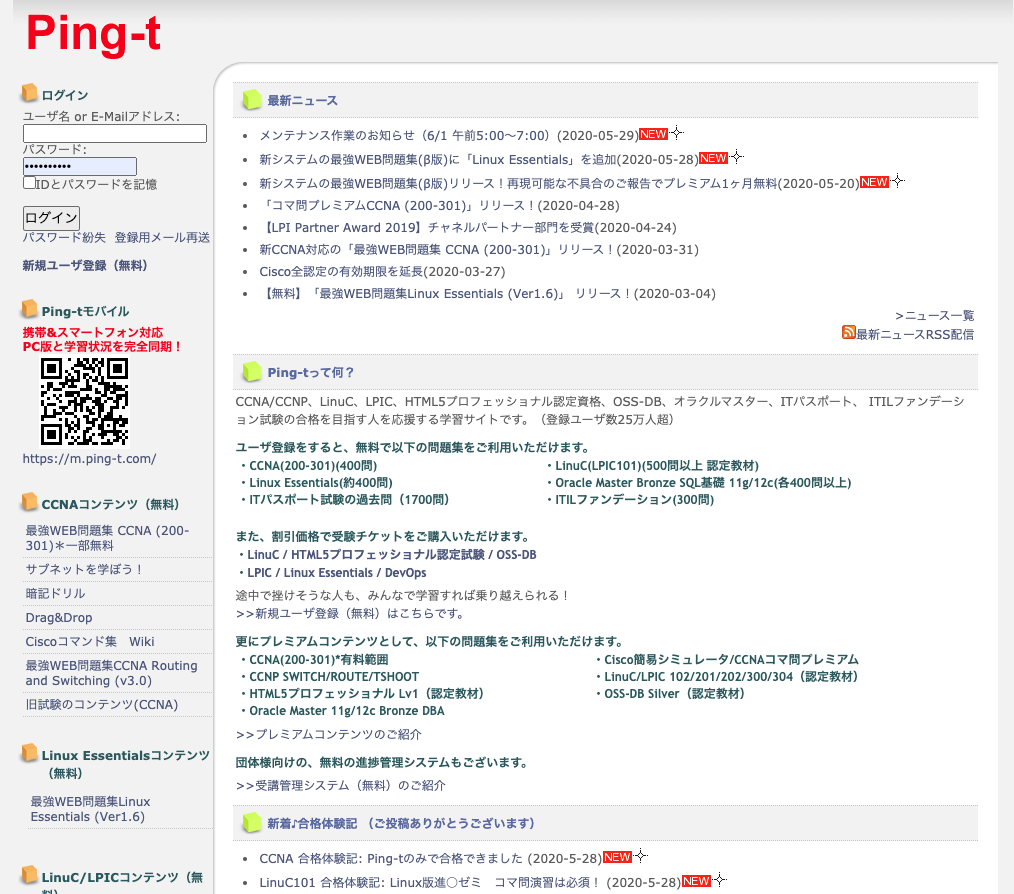Open >>受講管理システム（無料）のご紹介 link
The height and width of the screenshot is (894, 1014).
(x=341, y=785)
